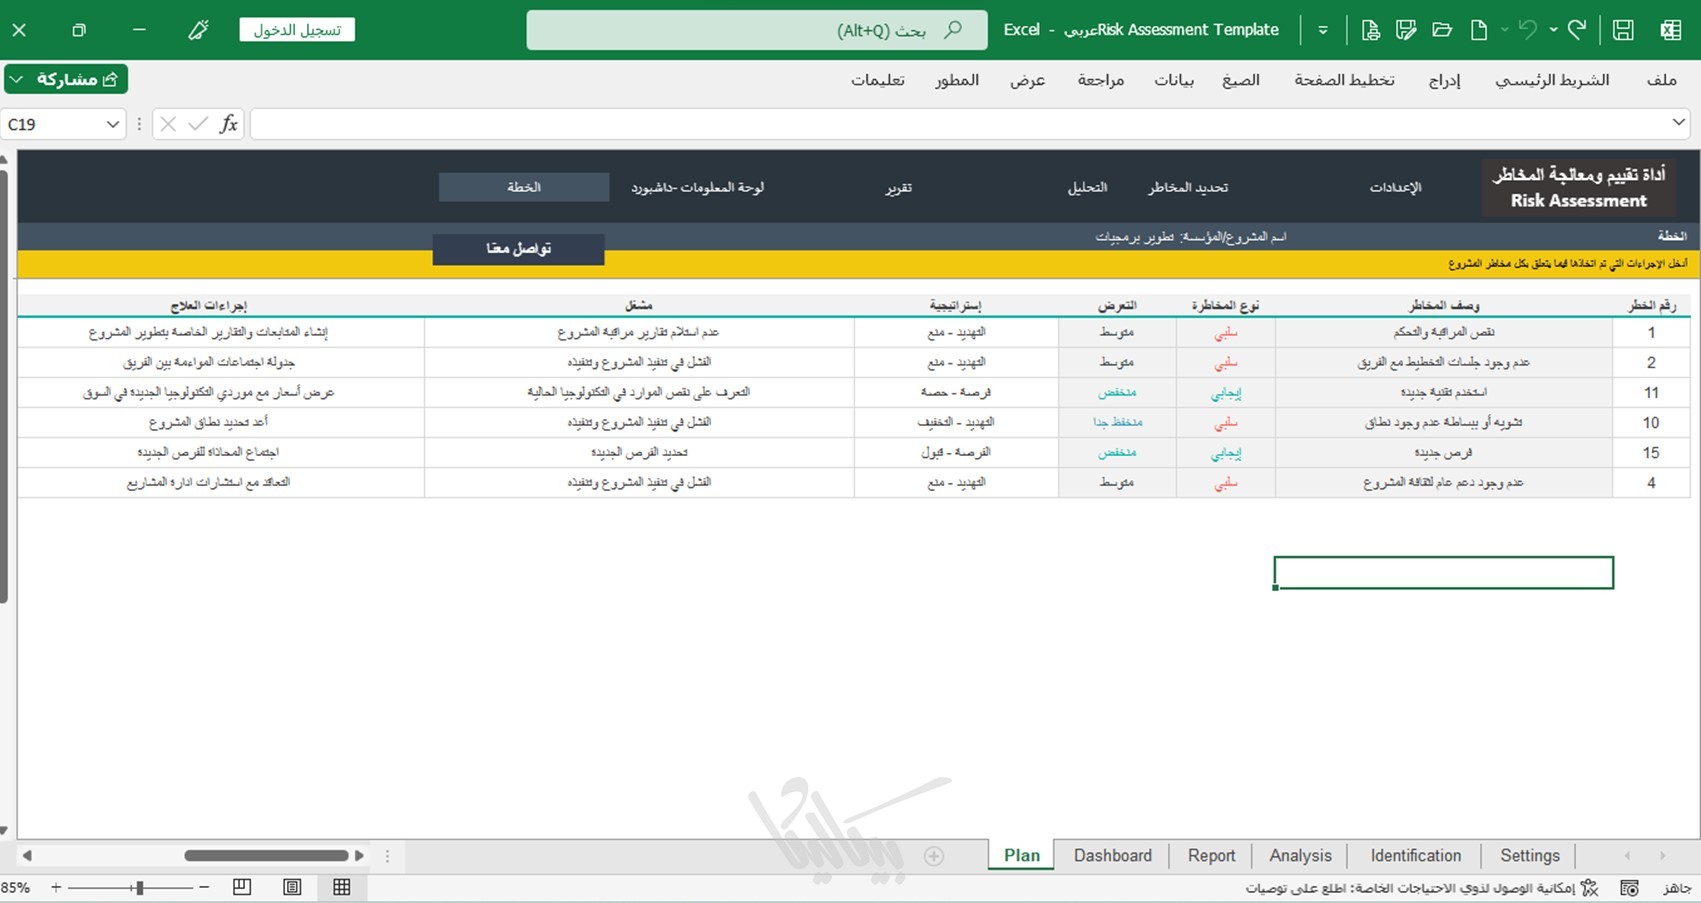Switch to الشريط الرئيسي home ribbon tab

tap(1552, 80)
